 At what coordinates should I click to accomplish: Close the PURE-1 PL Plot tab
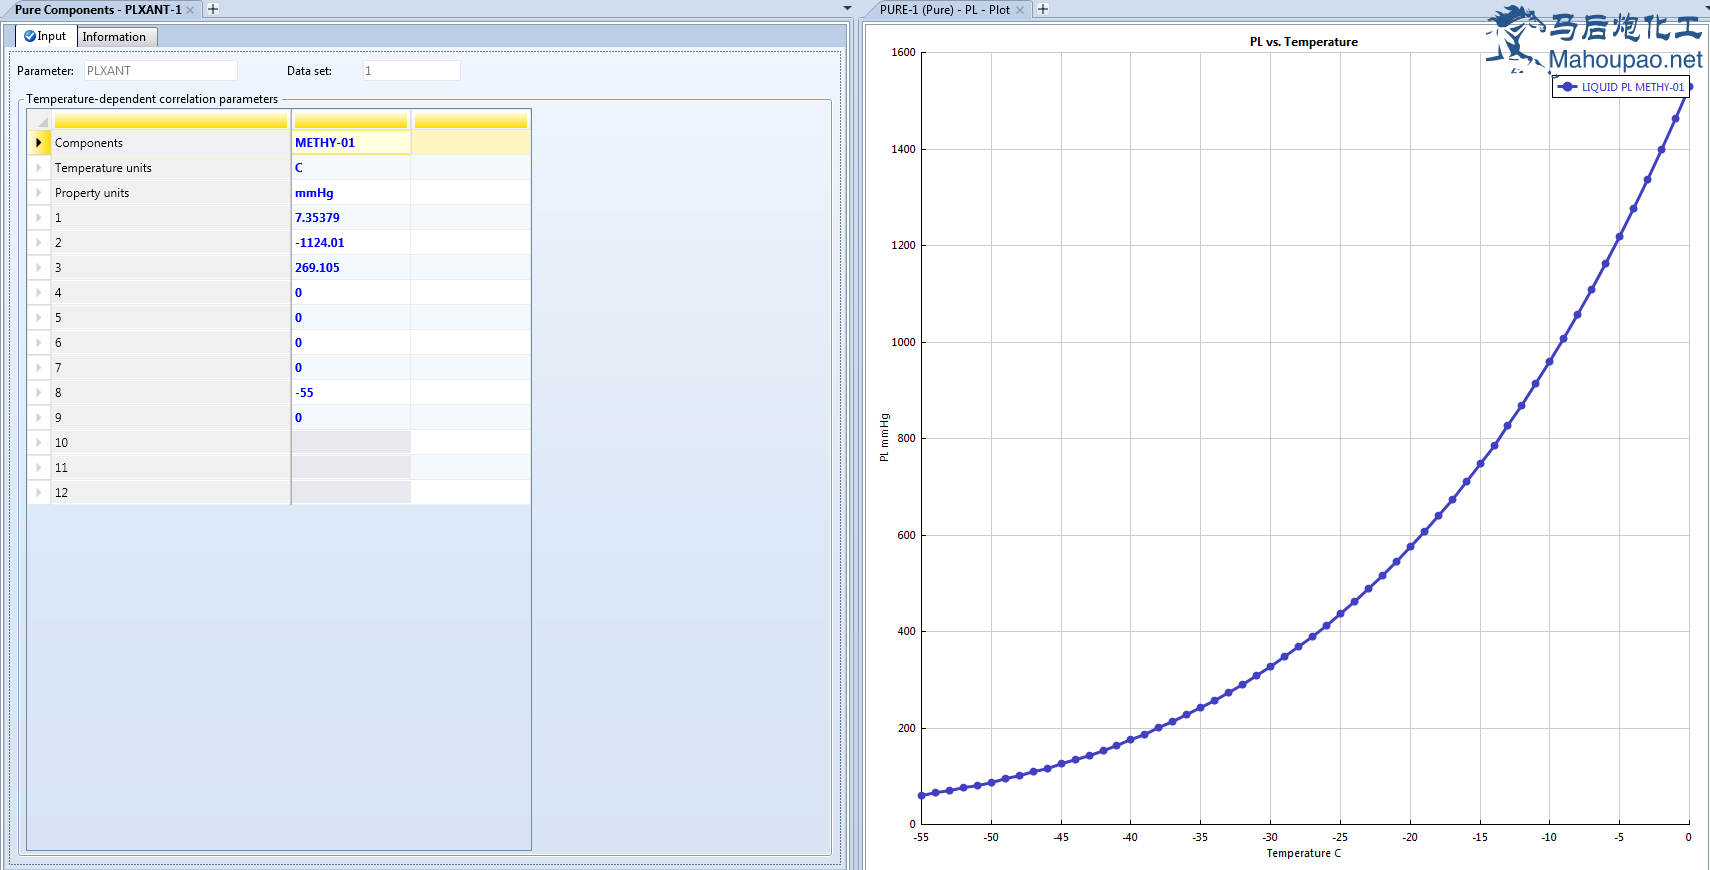click(x=1020, y=10)
